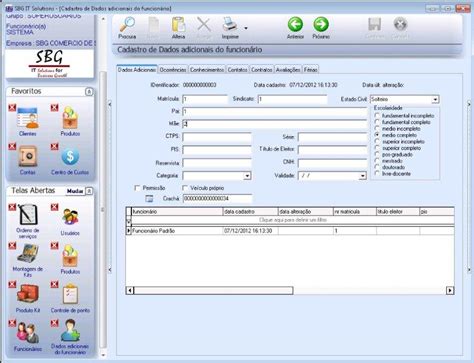Viewport: 474px width, 363px height.
Task: Close Usuários screen with red X
Action: 54,207
